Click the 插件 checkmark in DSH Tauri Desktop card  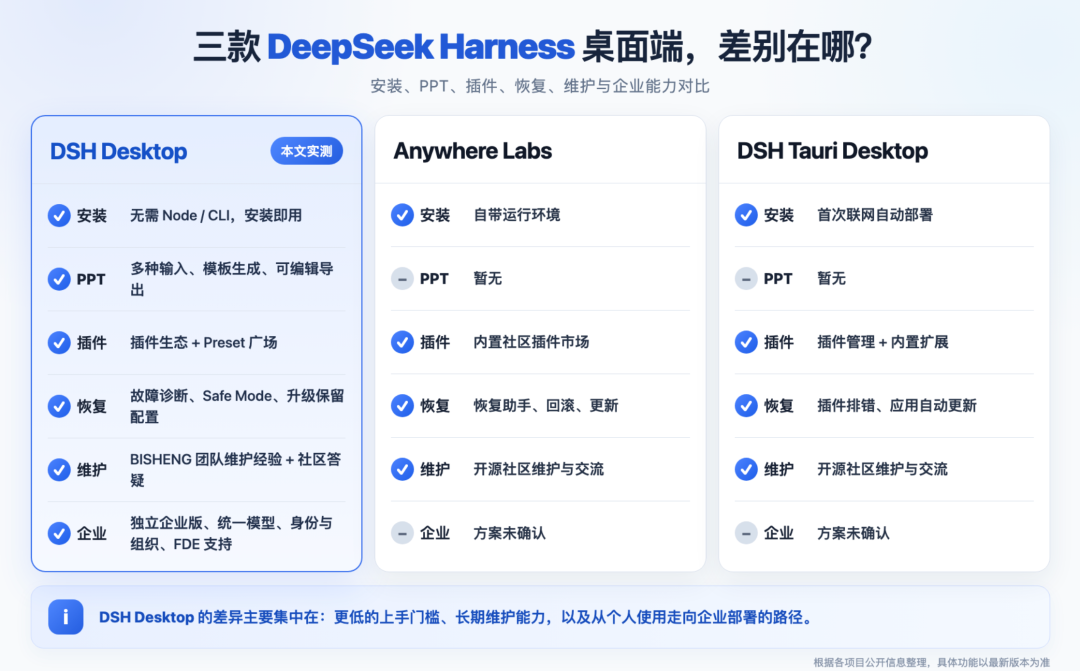click(746, 342)
